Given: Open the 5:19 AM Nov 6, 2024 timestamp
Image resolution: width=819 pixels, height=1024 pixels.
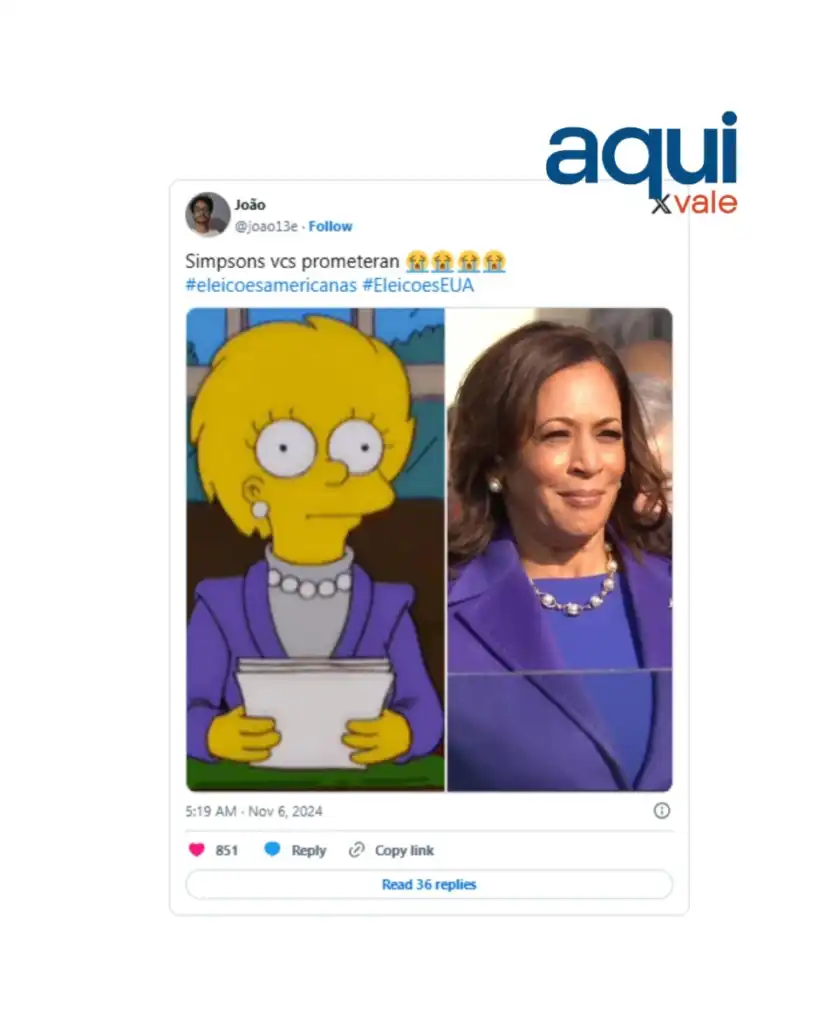Looking at the screenshot, I should (x=254, y=811).
